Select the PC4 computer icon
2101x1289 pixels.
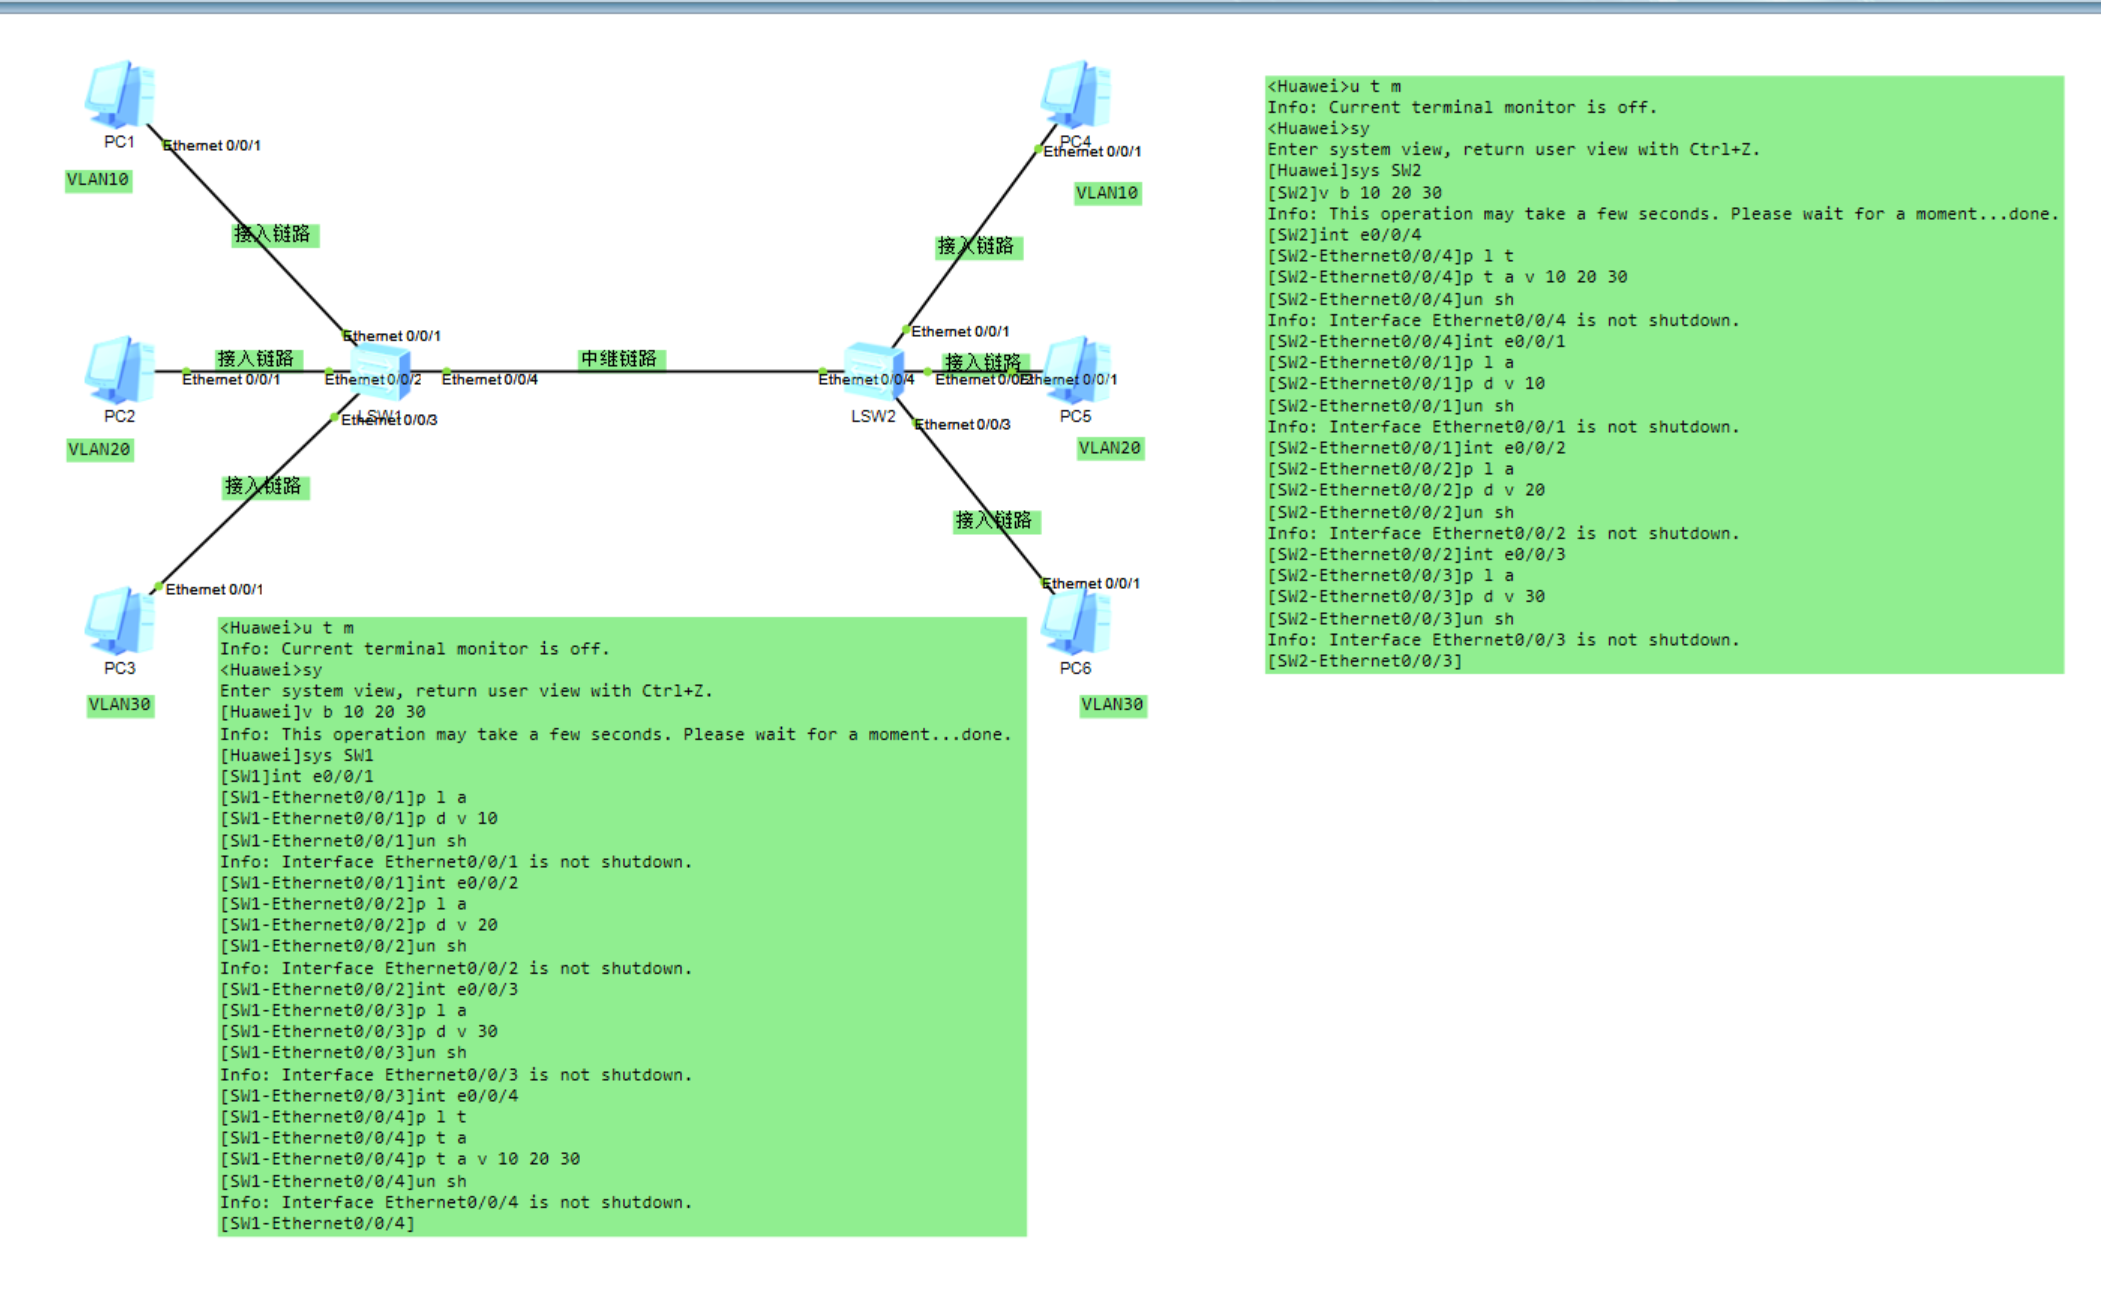(x=1076, y=94)
